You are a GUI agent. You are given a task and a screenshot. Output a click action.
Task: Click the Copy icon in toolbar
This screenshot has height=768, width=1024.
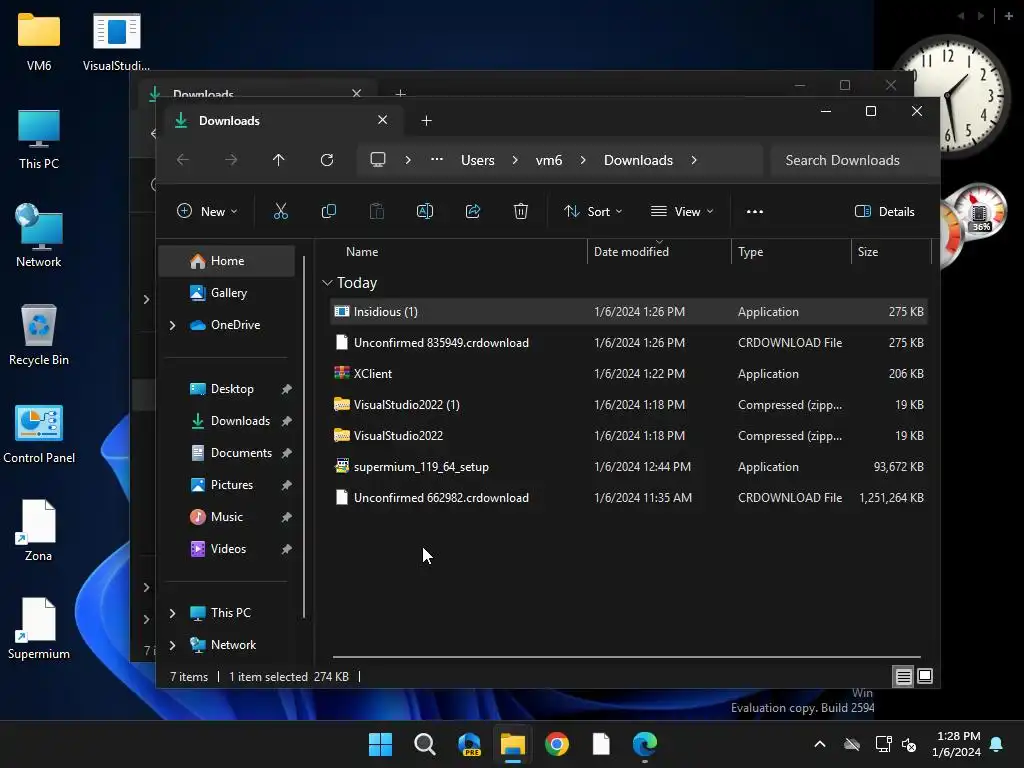[328, 211]
